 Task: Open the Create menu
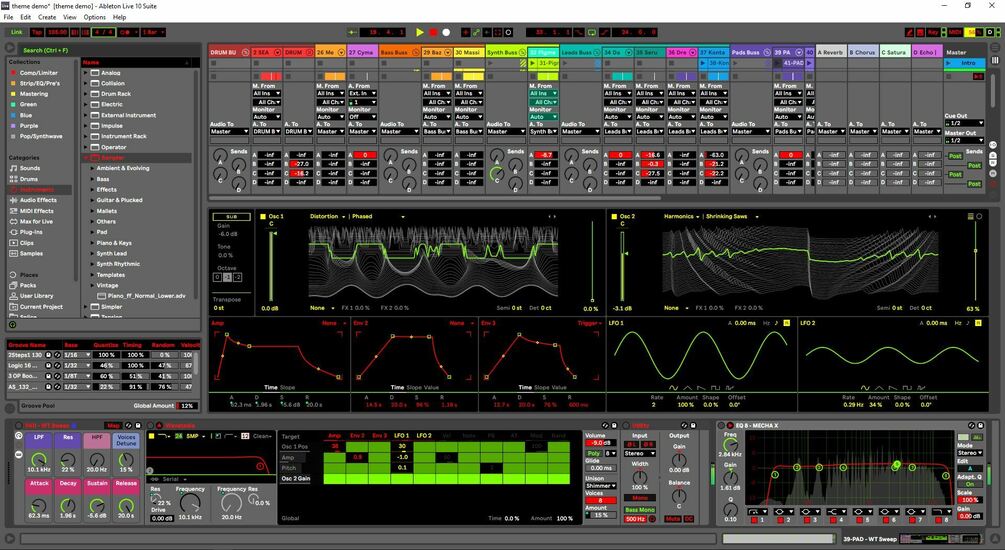[47, 17]
